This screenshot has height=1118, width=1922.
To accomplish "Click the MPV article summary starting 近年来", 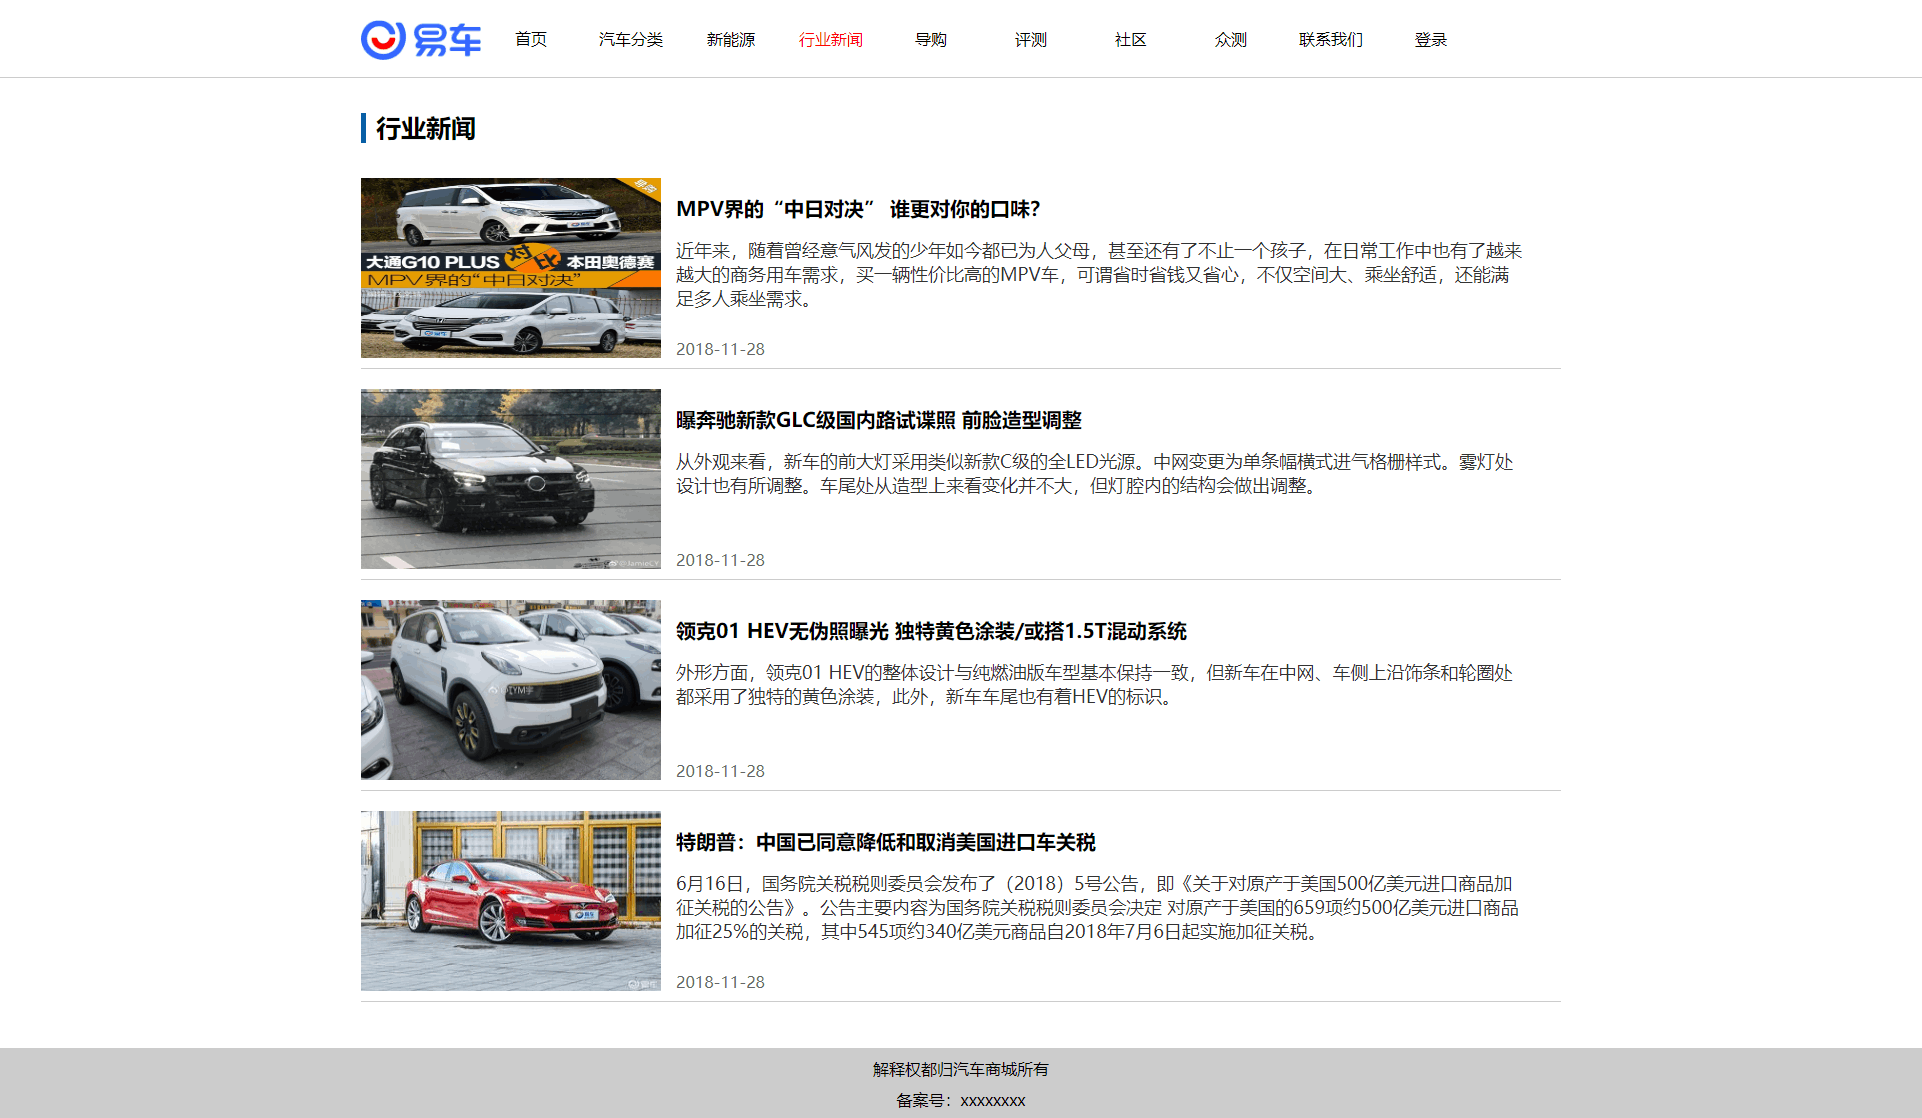I will (x=1099, y=275).
